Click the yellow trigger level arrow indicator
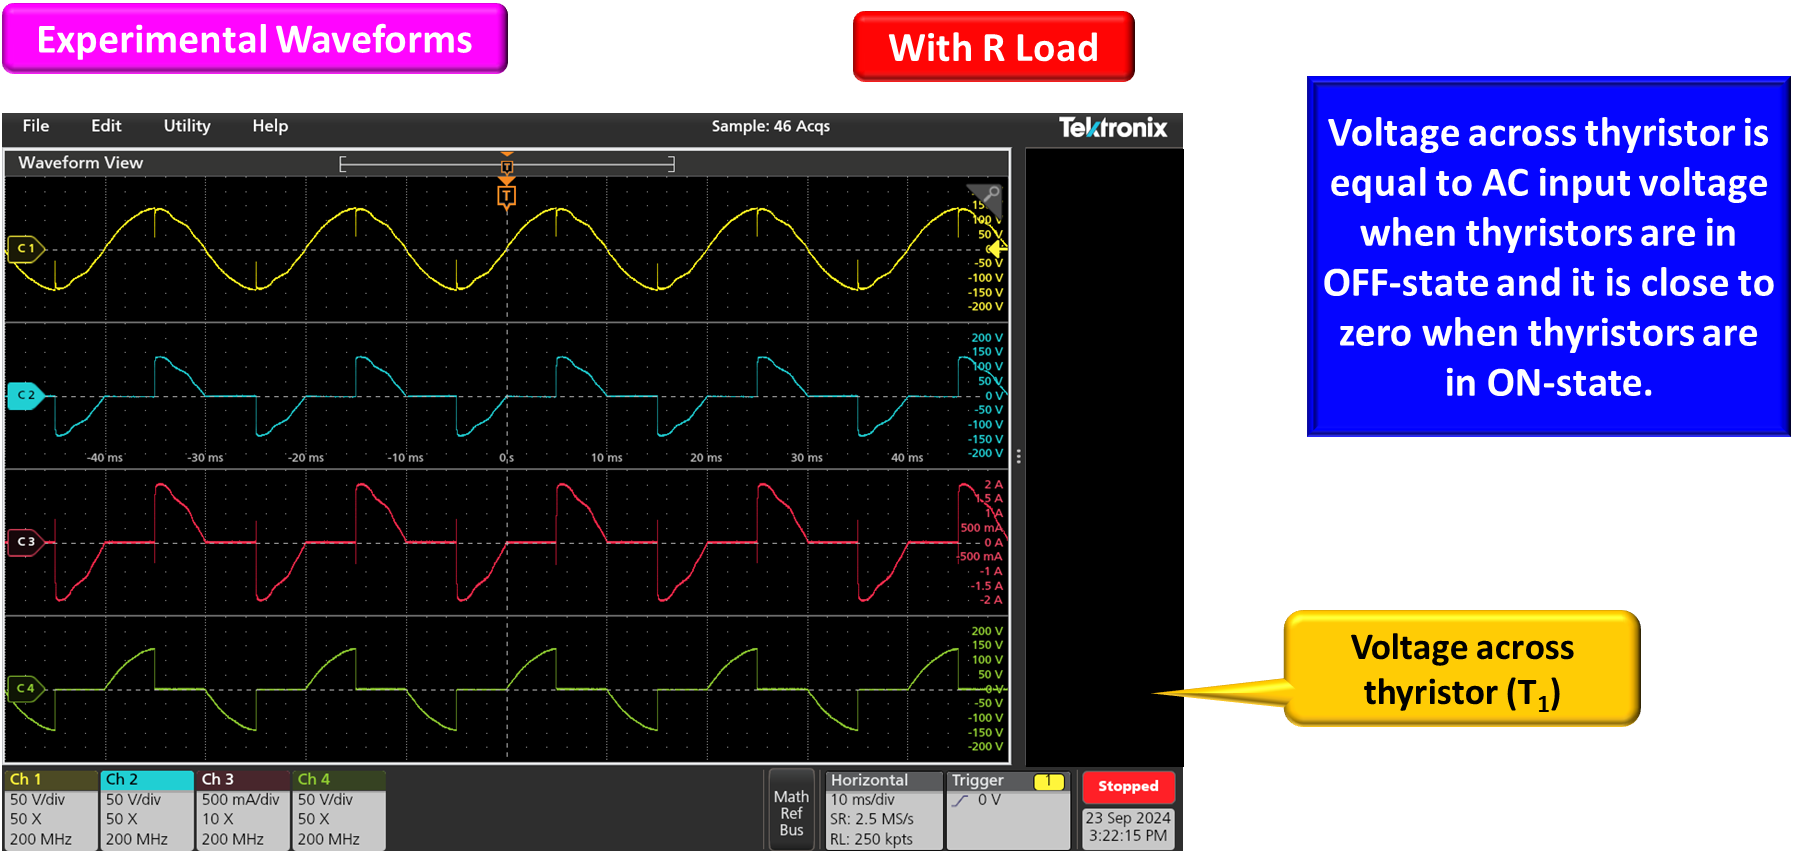Viewport: 1809px width, 851px height. [996, 248]
